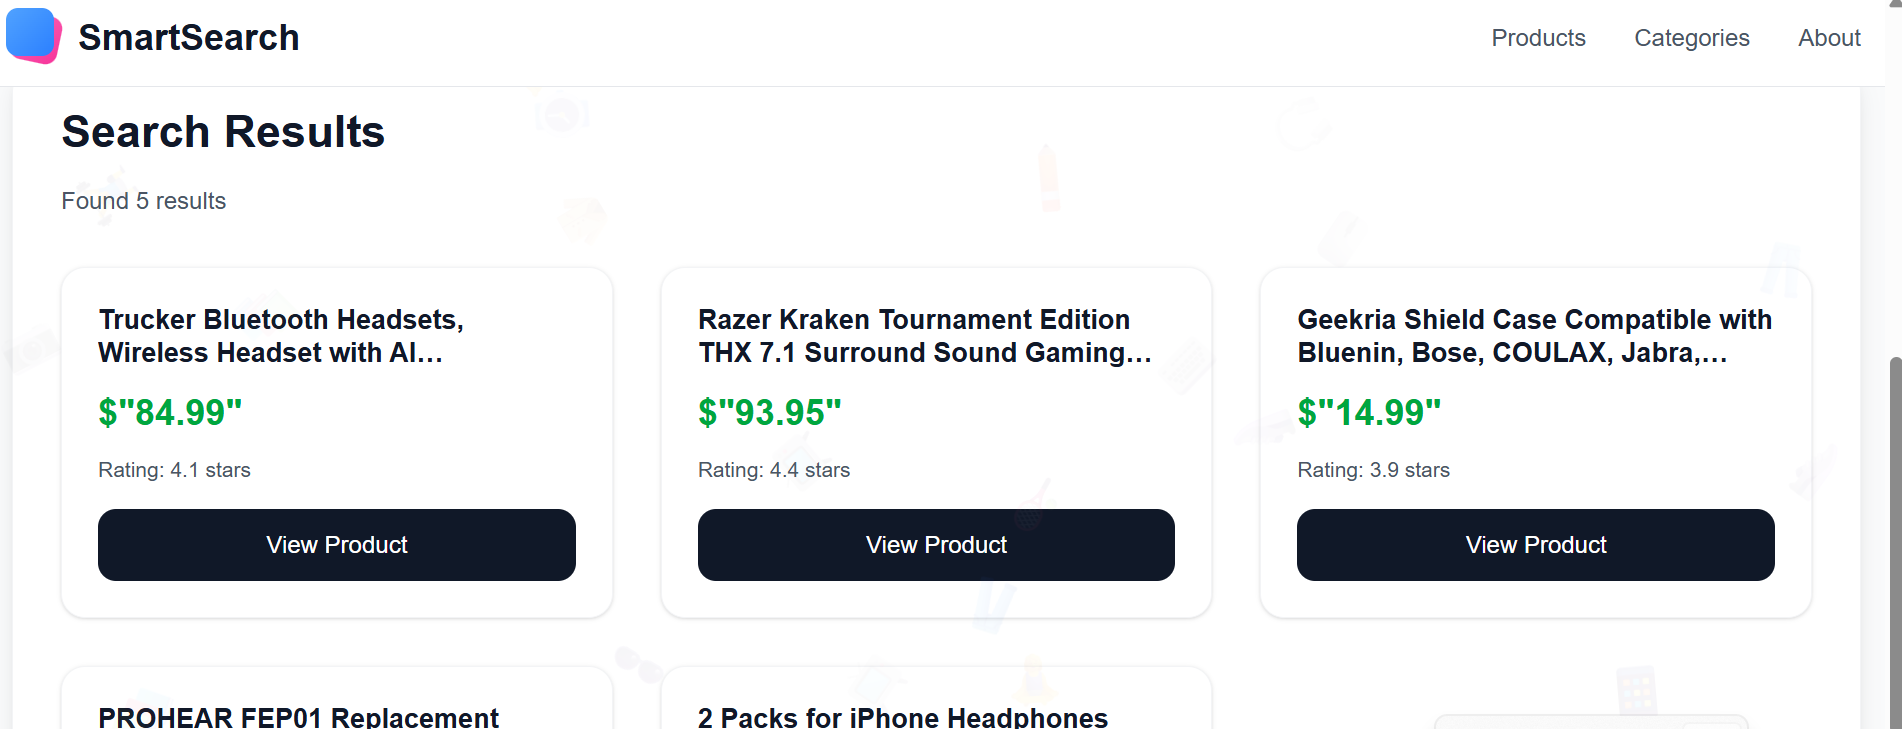Open the About page link
The image size is (1902, 729).
(x=1828, y=38)
